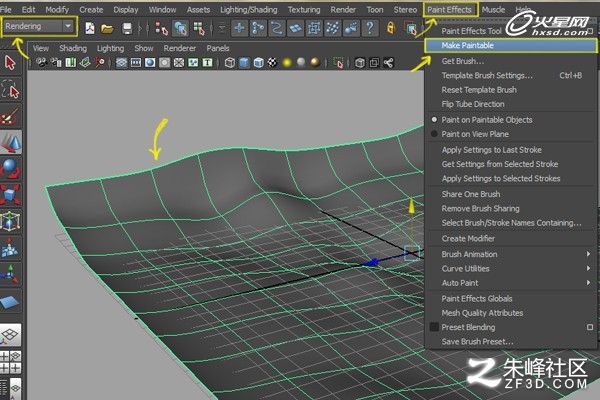The image size is (600, 400).
Task: Toggle viewport smooth shade blue cube
Action: point(244,62)
